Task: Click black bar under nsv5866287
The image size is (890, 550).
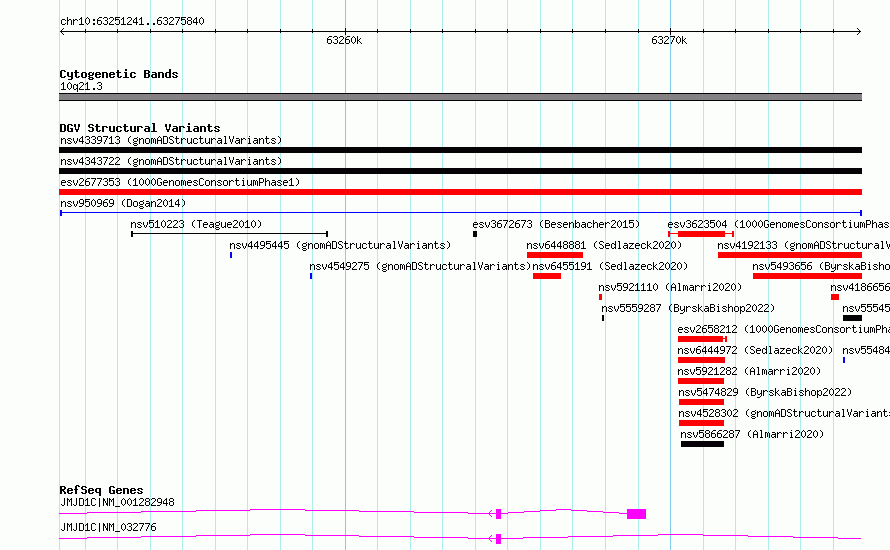Action: point(703,444)
